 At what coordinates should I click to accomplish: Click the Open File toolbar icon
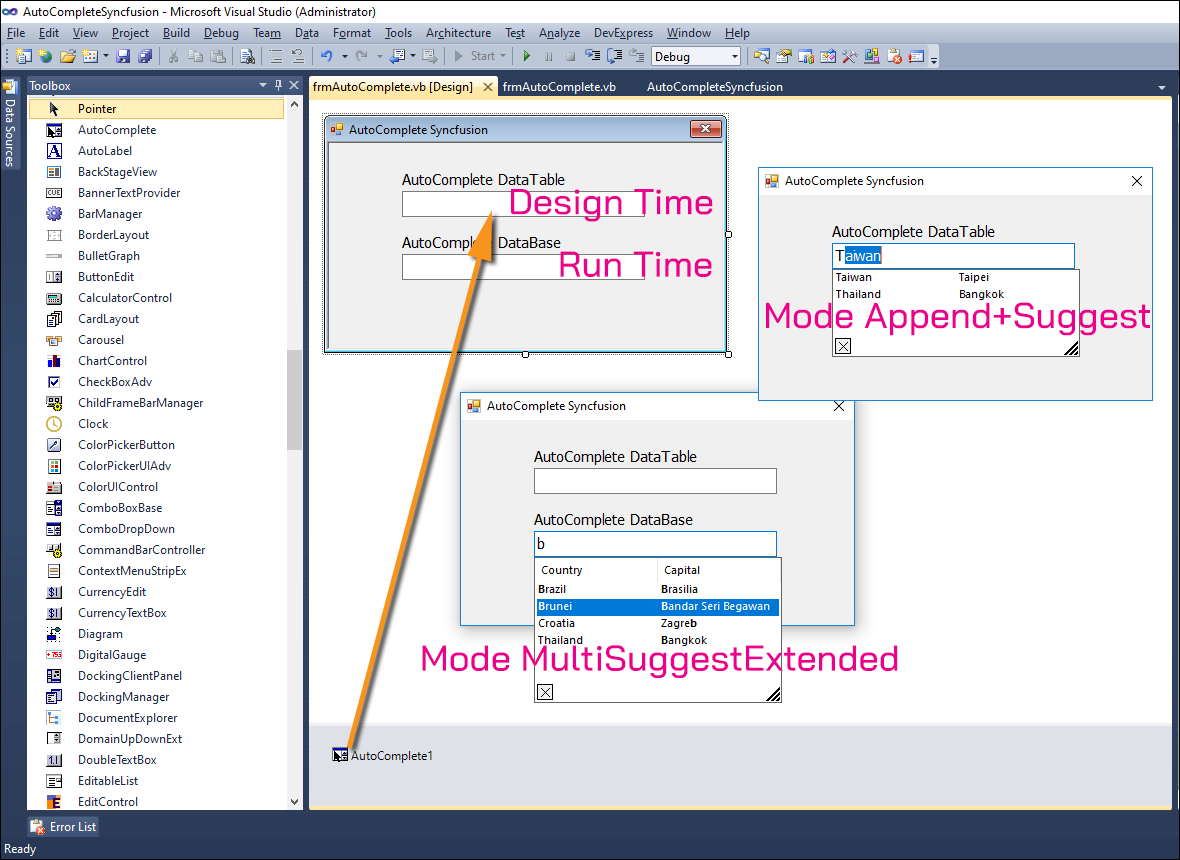tap(68, 56)
